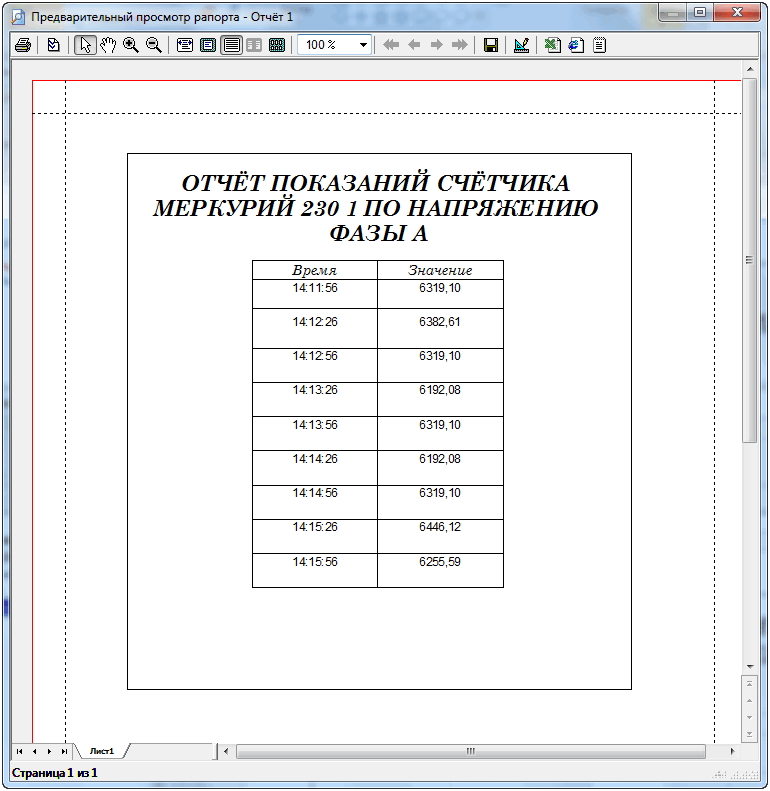Viewport: 770px width, 791px height.
Task: Maximize the report preview window
Action: [700, 13]
